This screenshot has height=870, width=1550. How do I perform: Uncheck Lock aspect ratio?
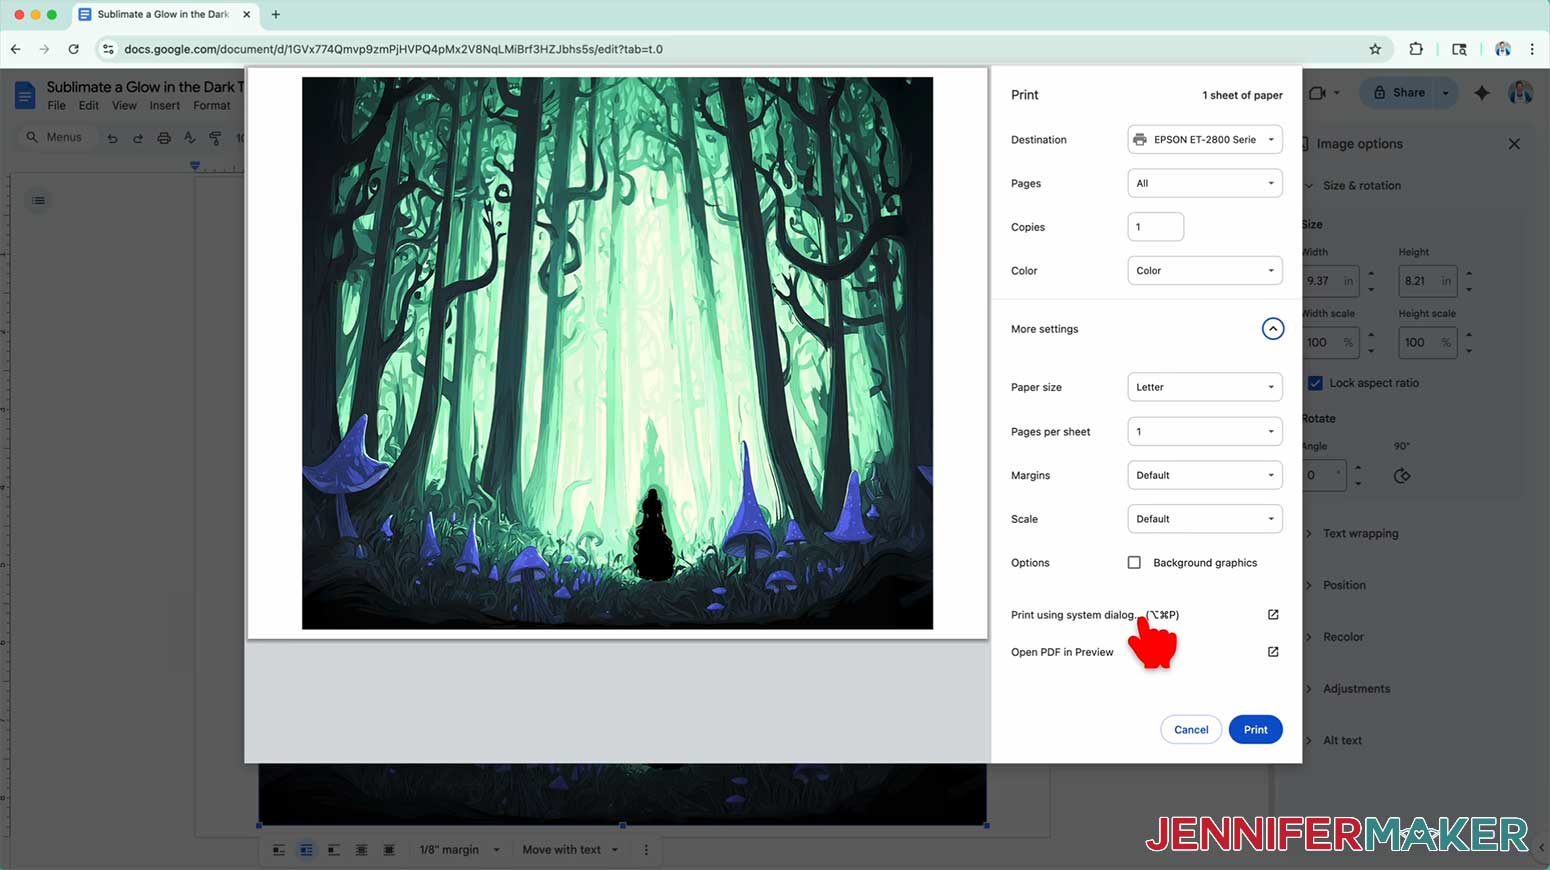click(x=1316, y=383)
